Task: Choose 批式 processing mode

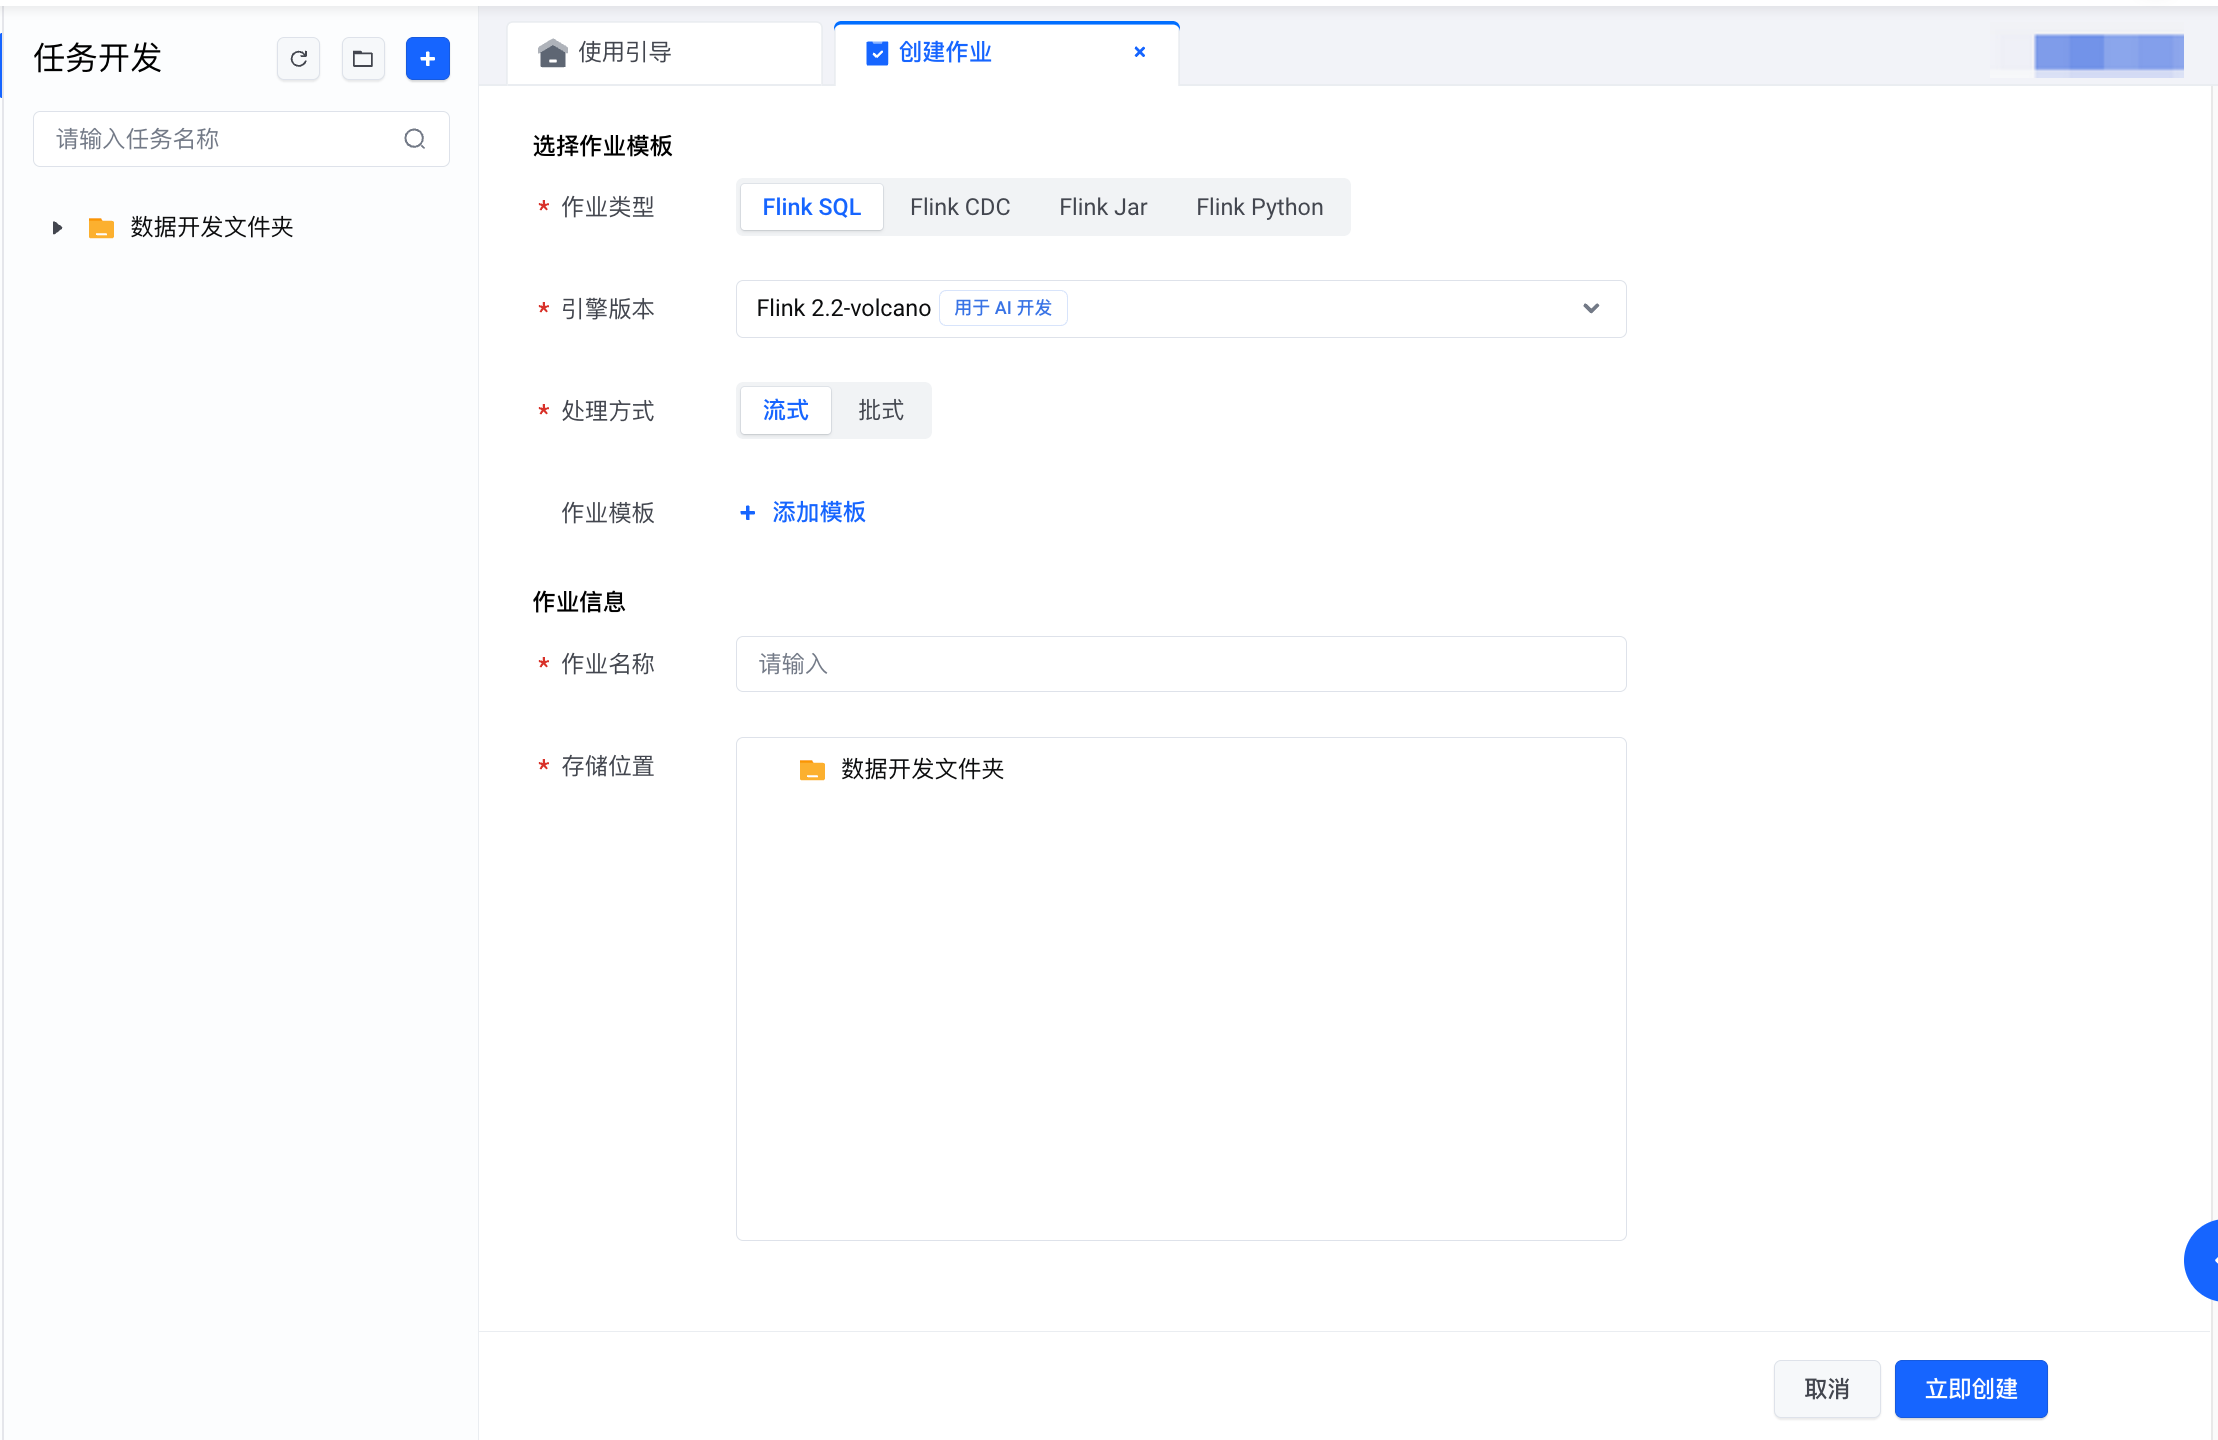Action: 881,410
